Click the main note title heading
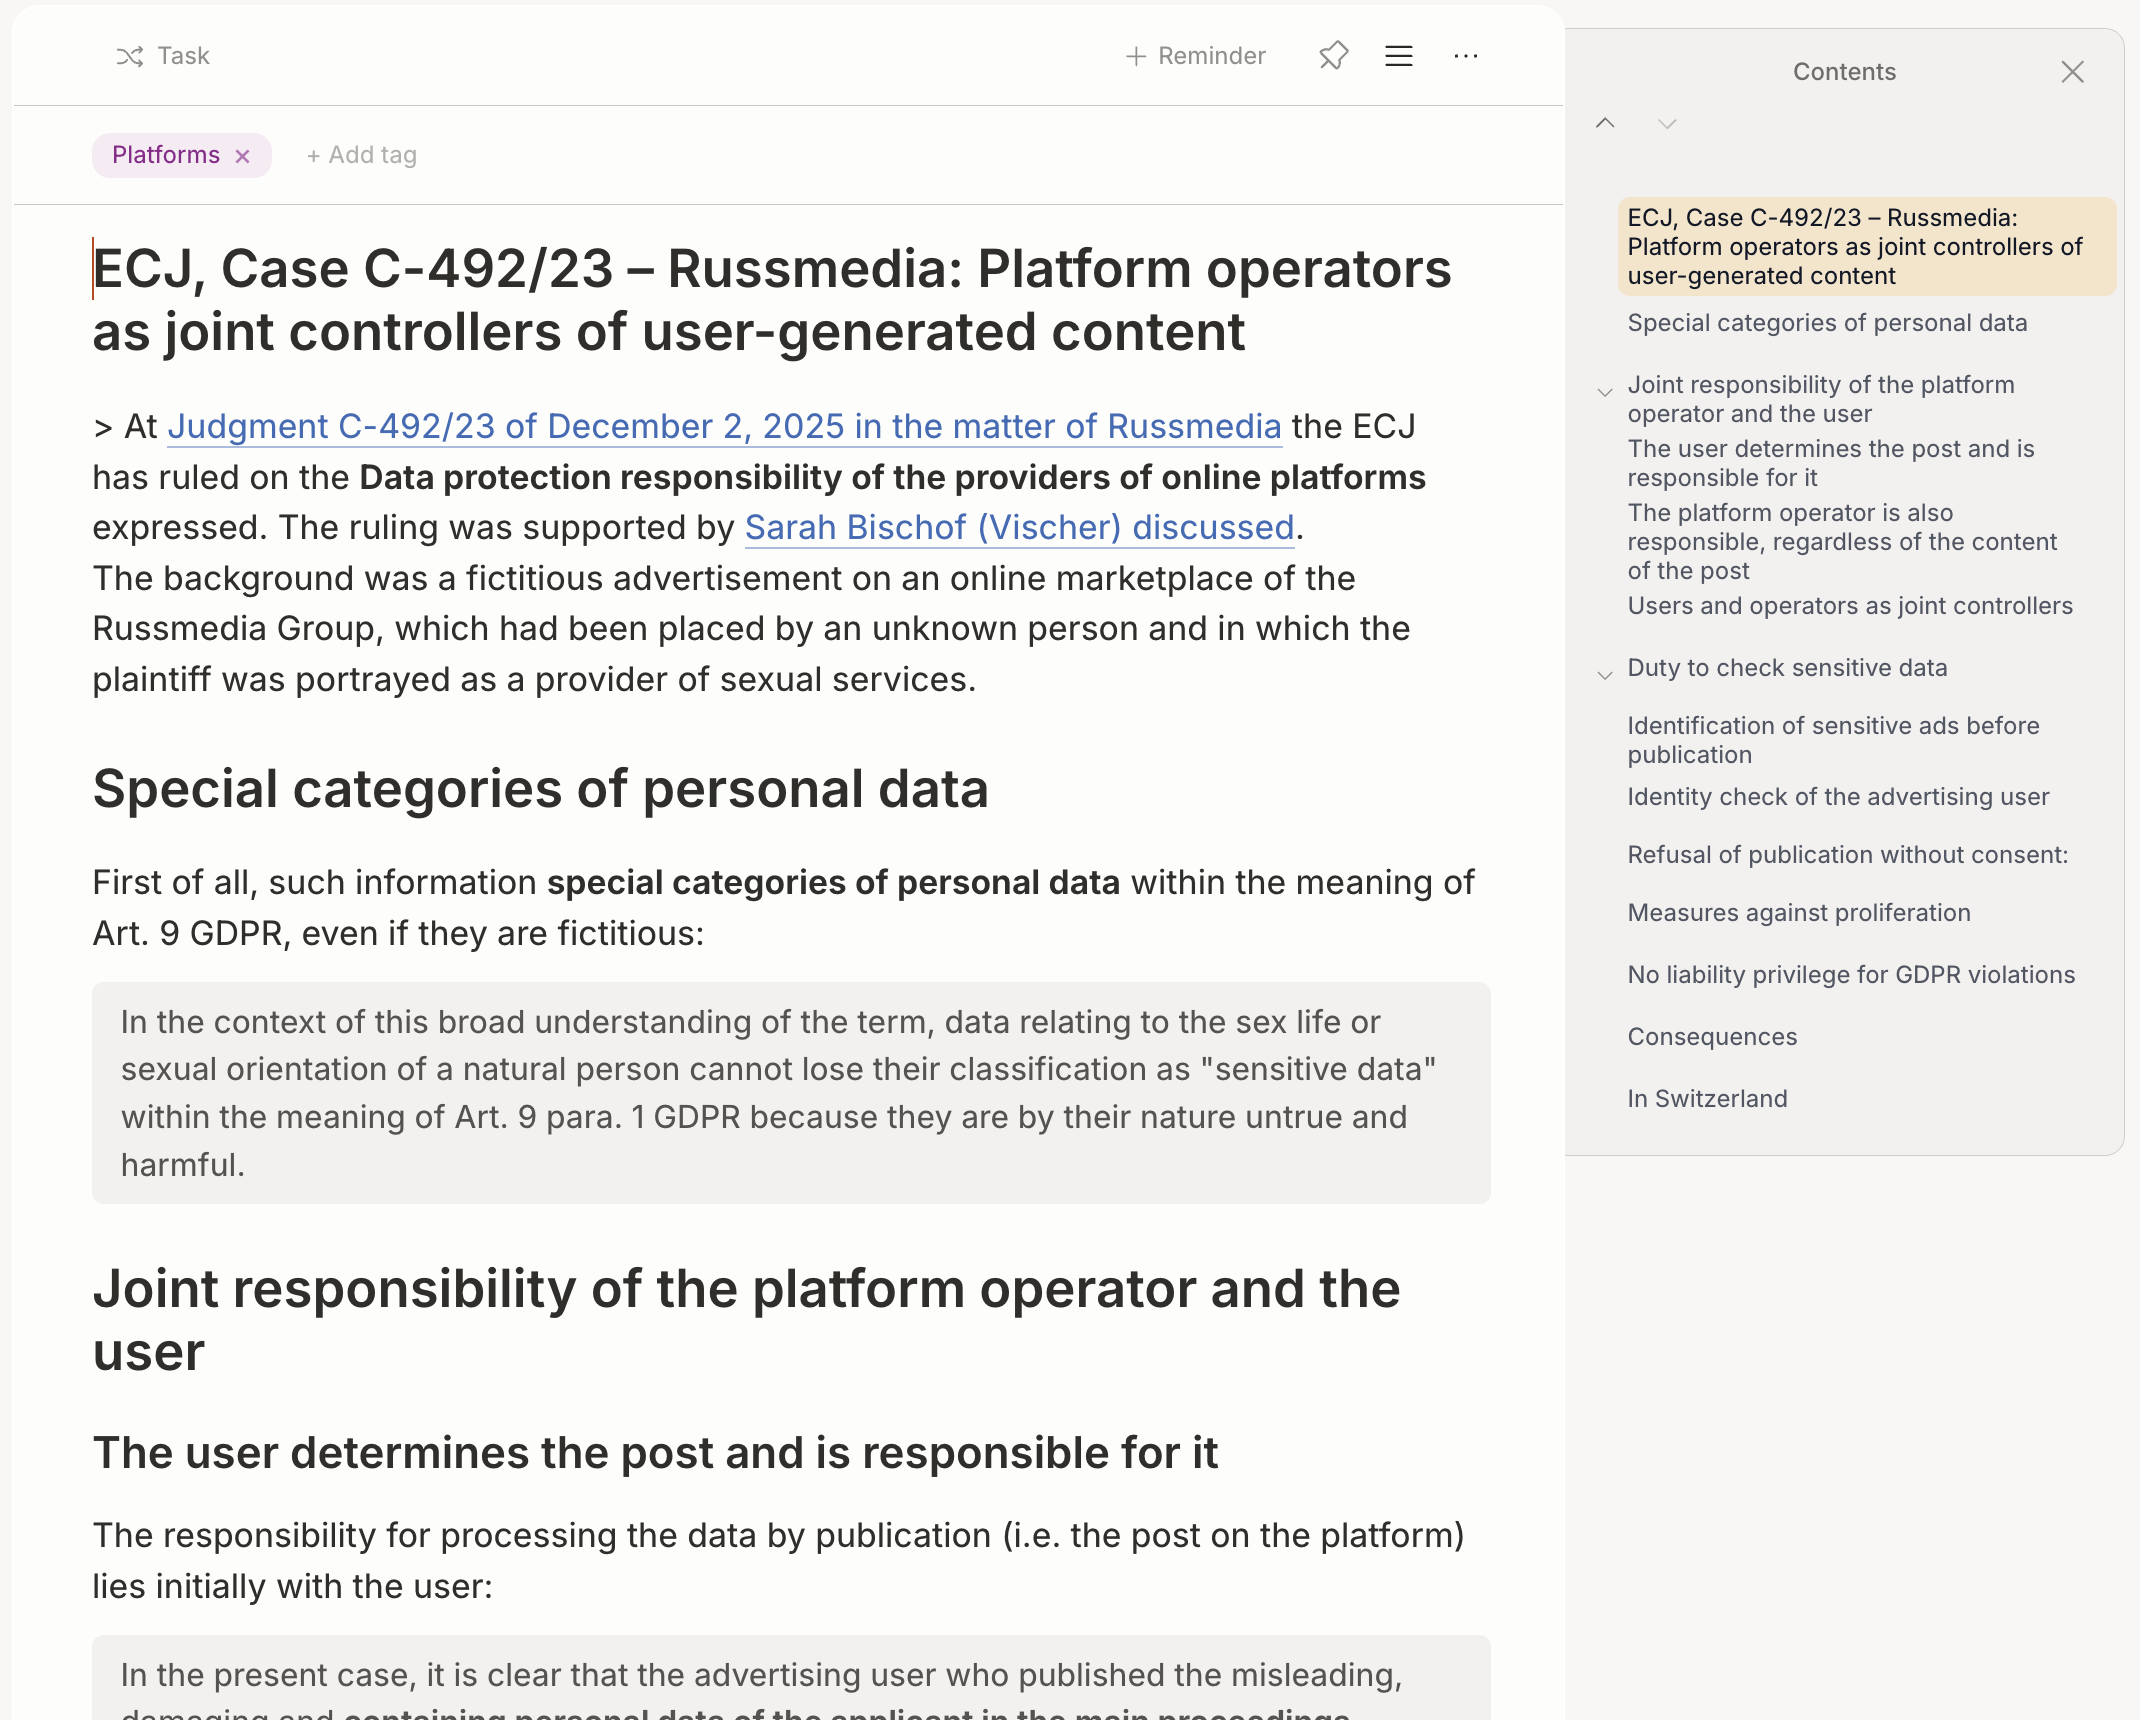Screen dimensions: 2140x1720 click(x=772, y=300)
